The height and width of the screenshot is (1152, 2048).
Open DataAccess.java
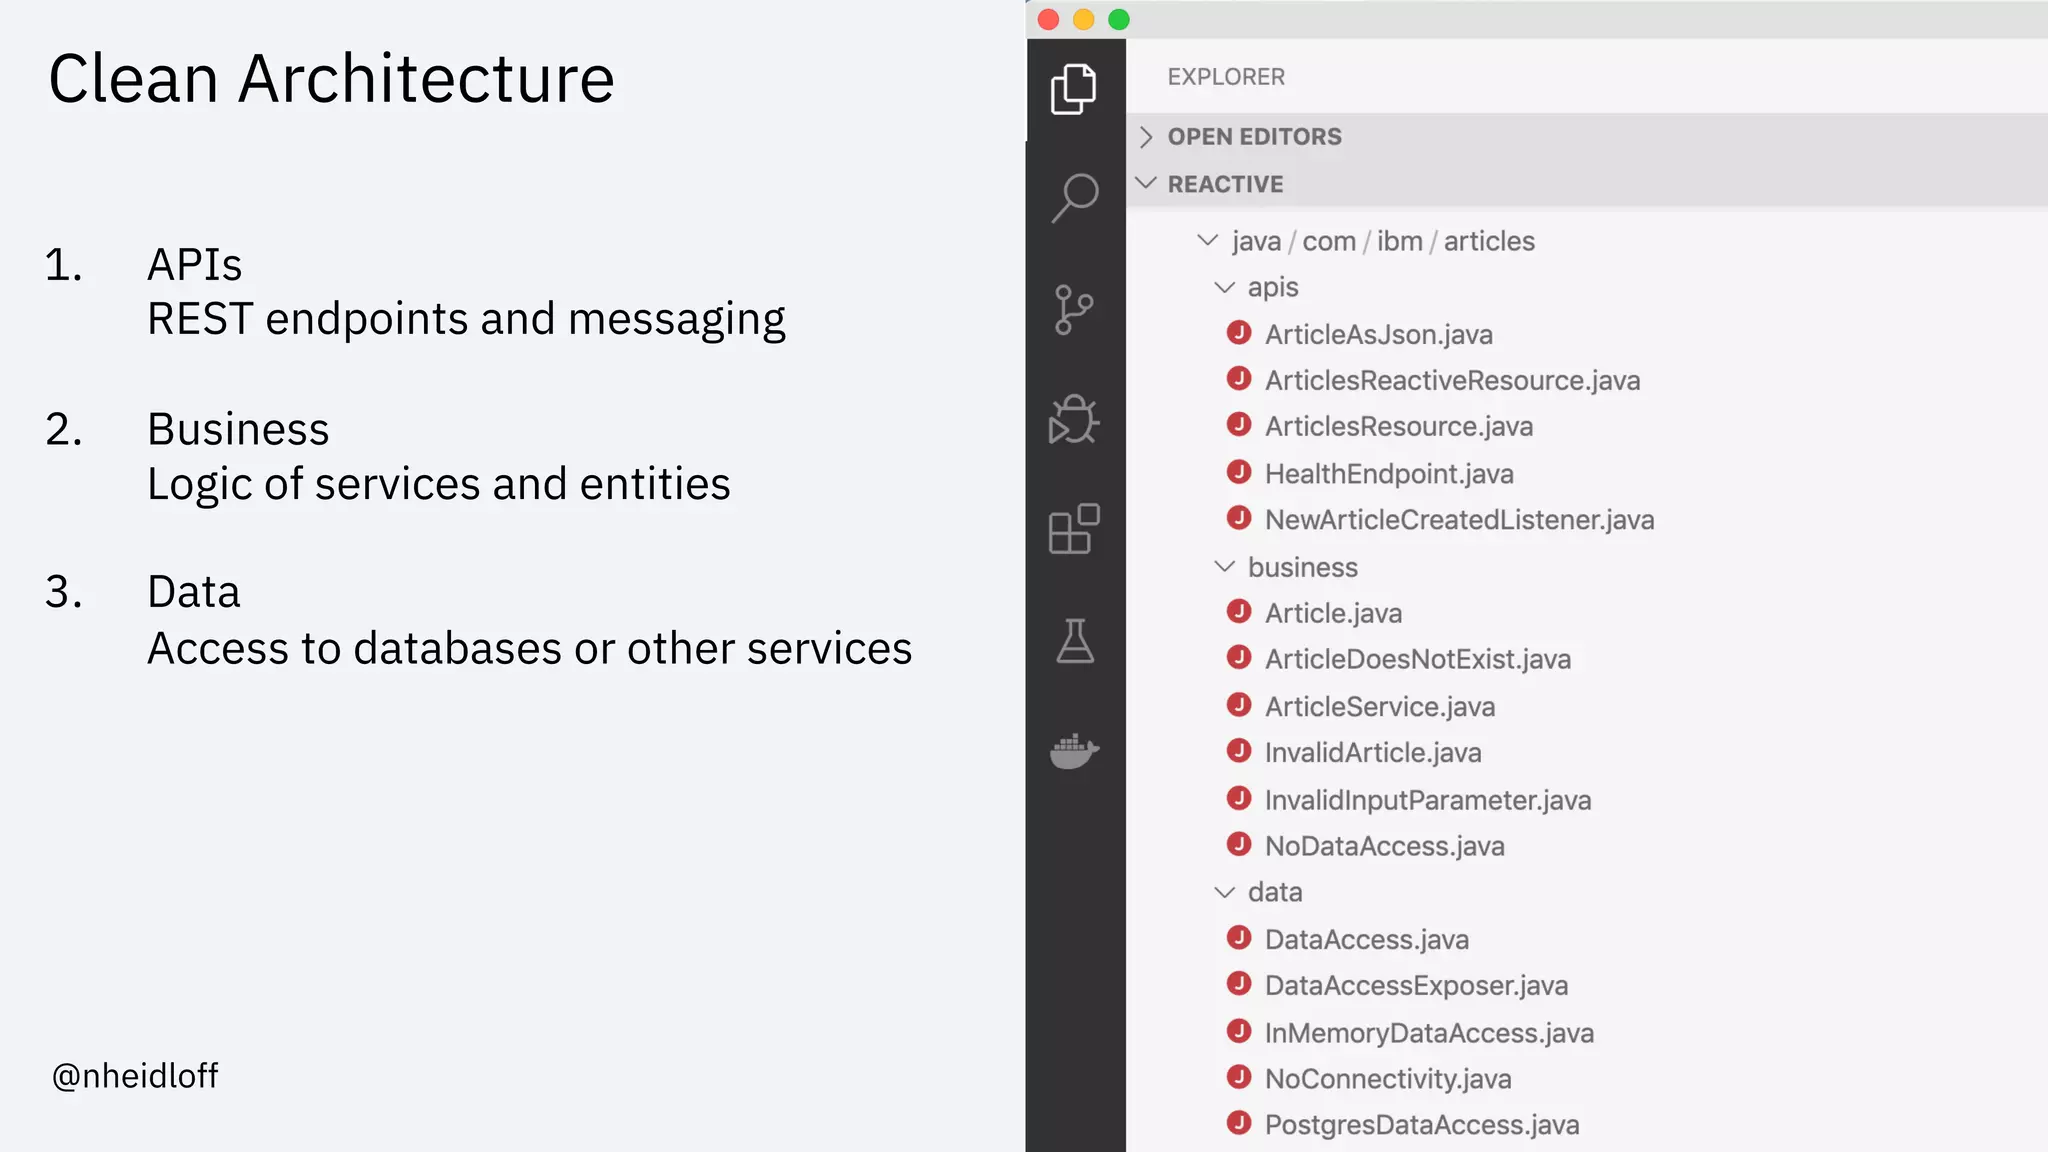coord(1366,940)
